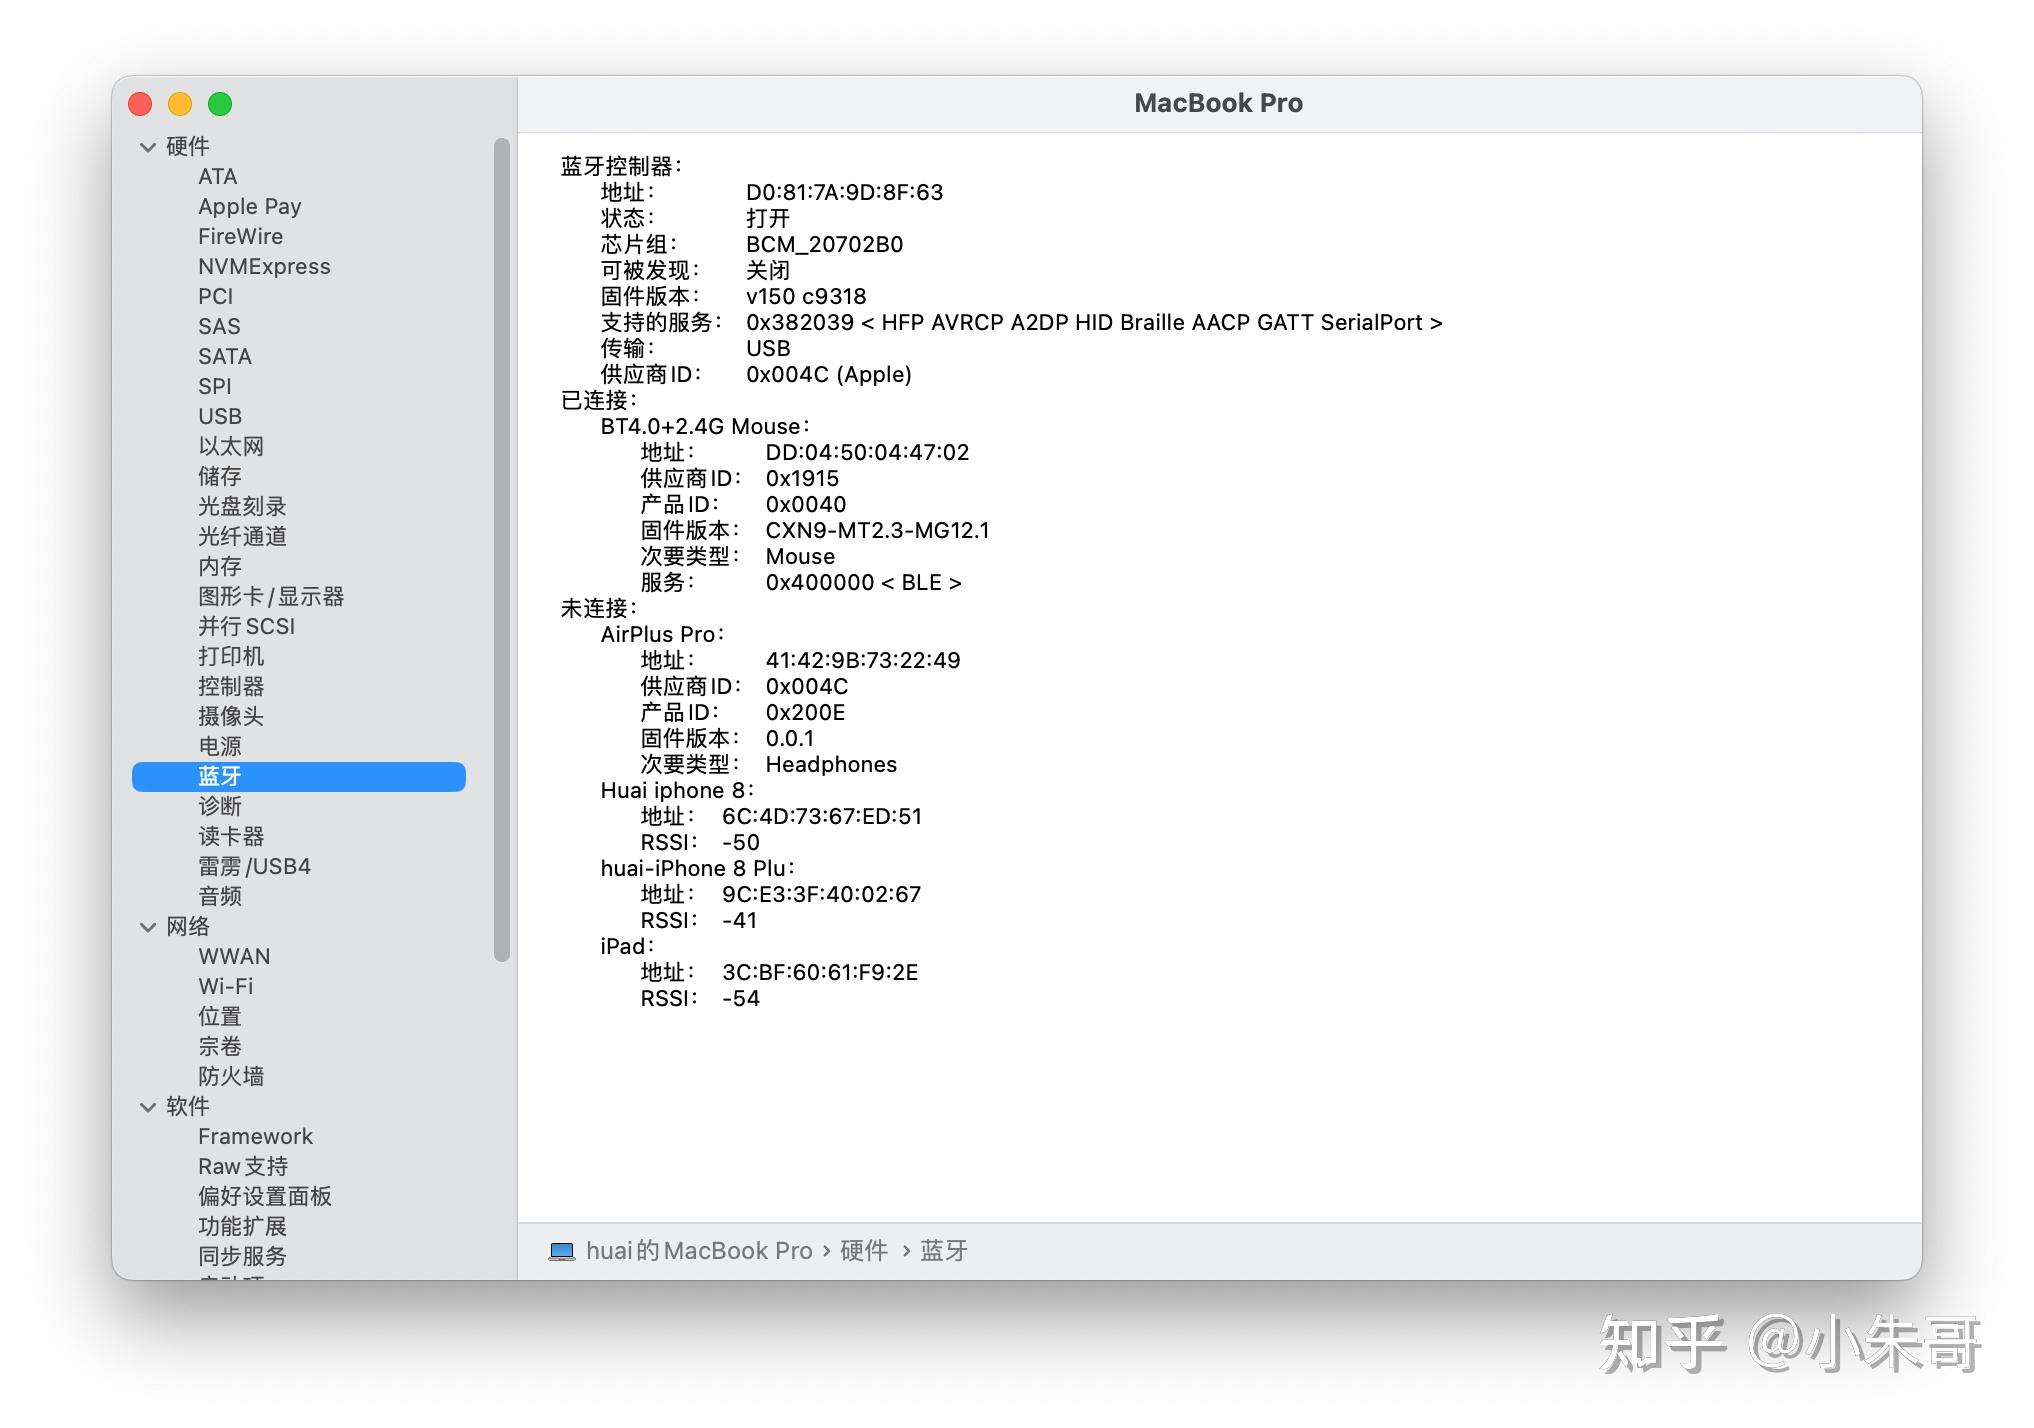View 摄像头 camera information
Image resolution: width=2034 pixels, height=1428 pixels.
tap(231, 716)
